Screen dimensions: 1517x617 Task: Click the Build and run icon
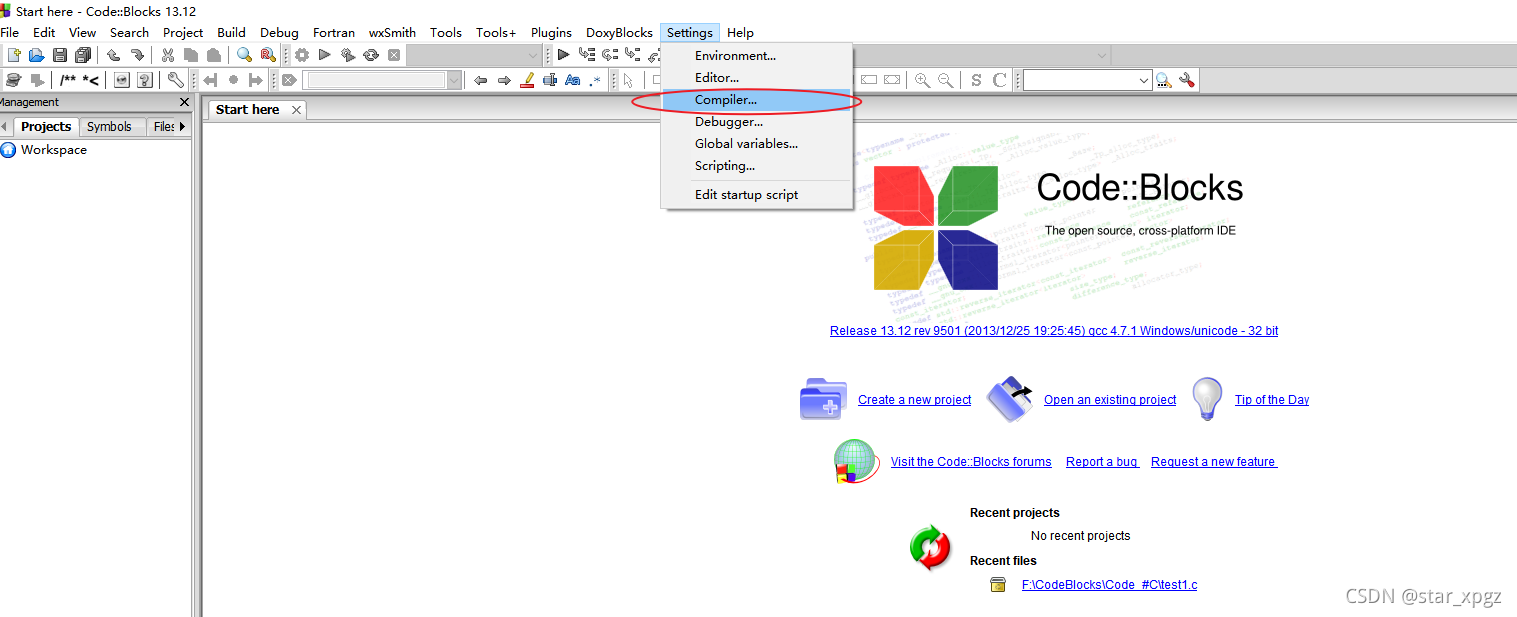click(348, 55)
